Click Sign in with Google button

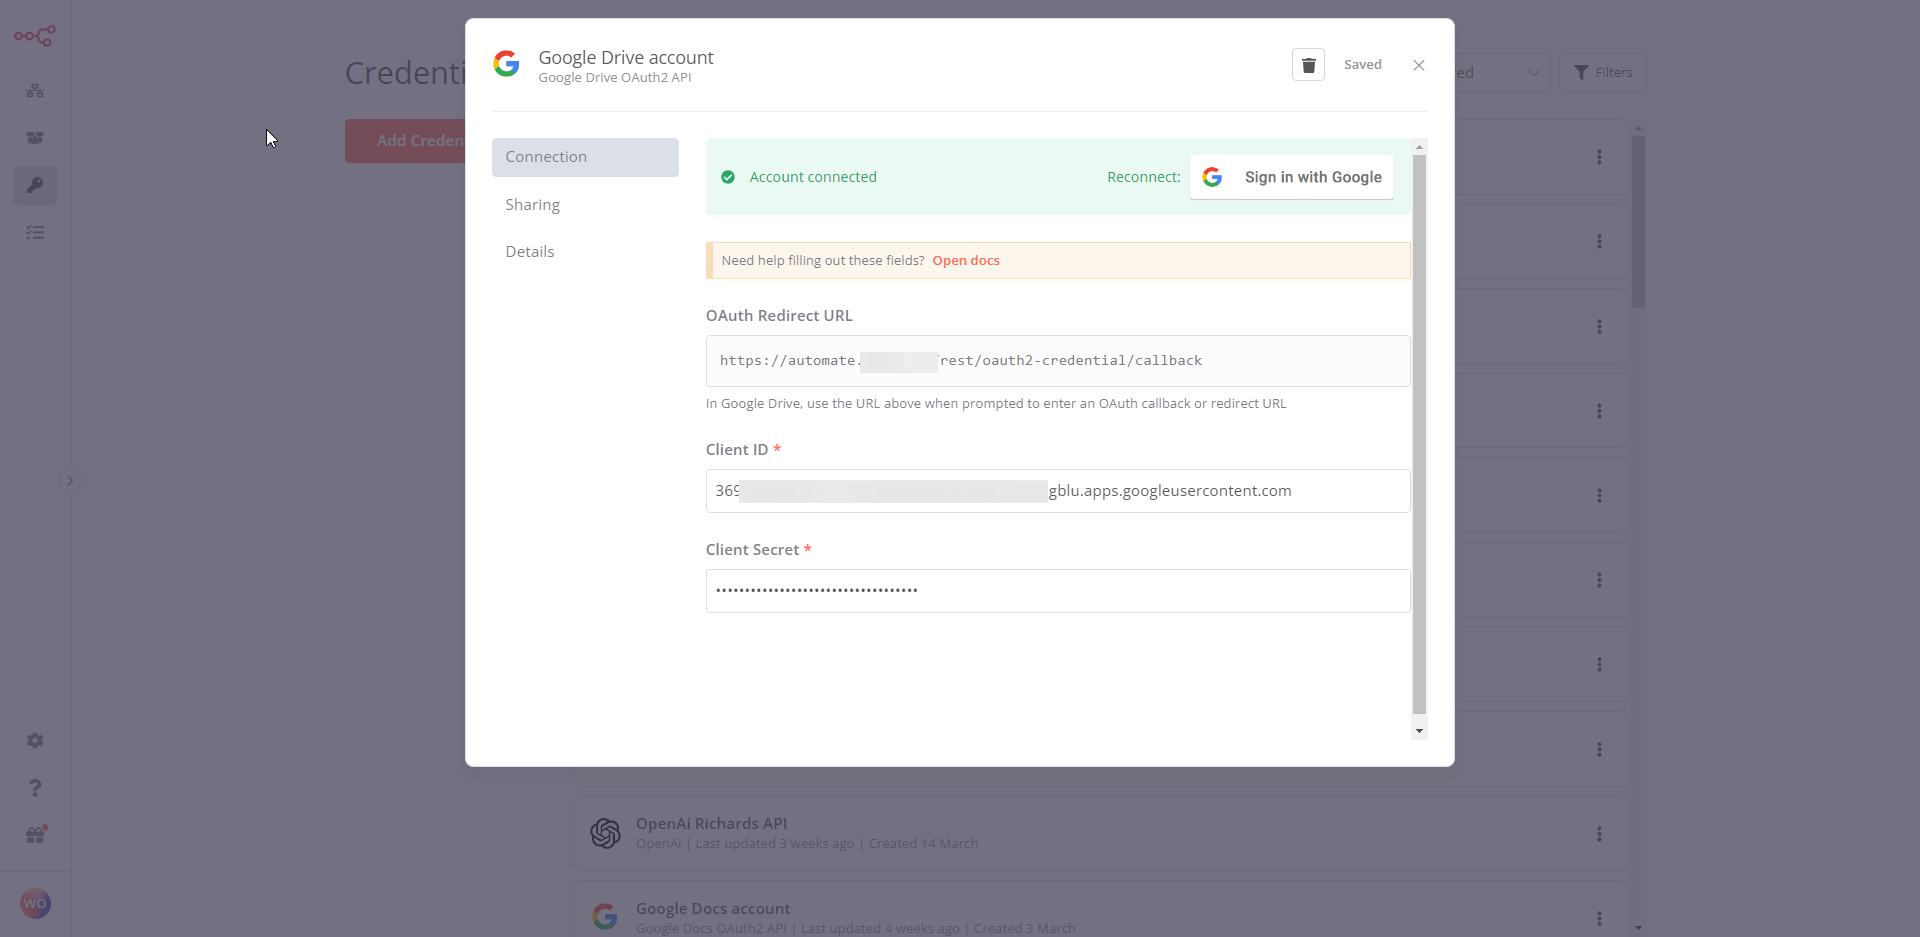(x=1291, y=177)
